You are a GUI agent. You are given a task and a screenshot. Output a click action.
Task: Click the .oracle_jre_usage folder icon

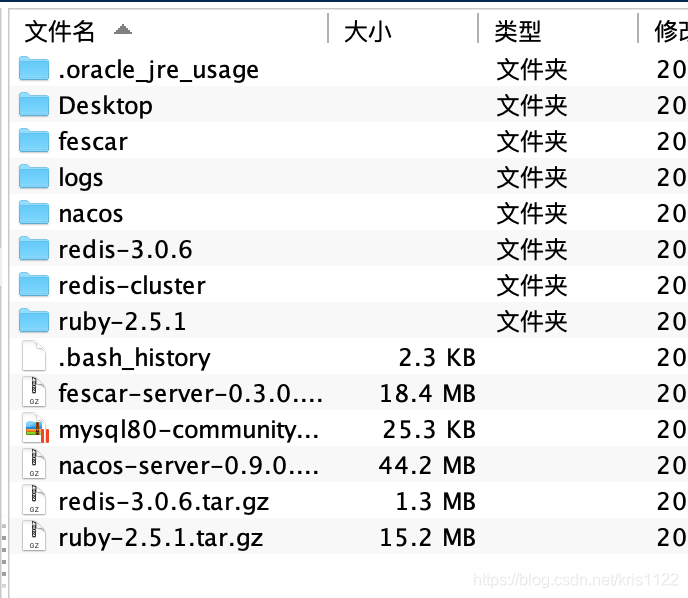34,69
